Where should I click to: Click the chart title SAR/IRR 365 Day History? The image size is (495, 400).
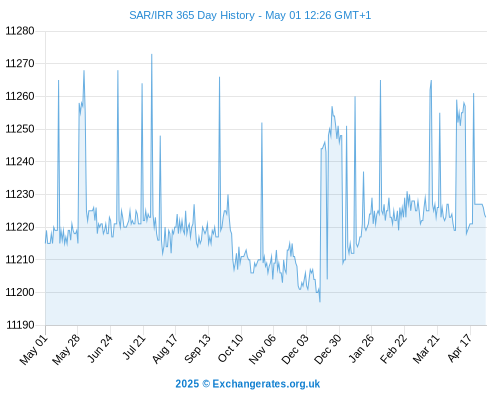coord(192,15)
